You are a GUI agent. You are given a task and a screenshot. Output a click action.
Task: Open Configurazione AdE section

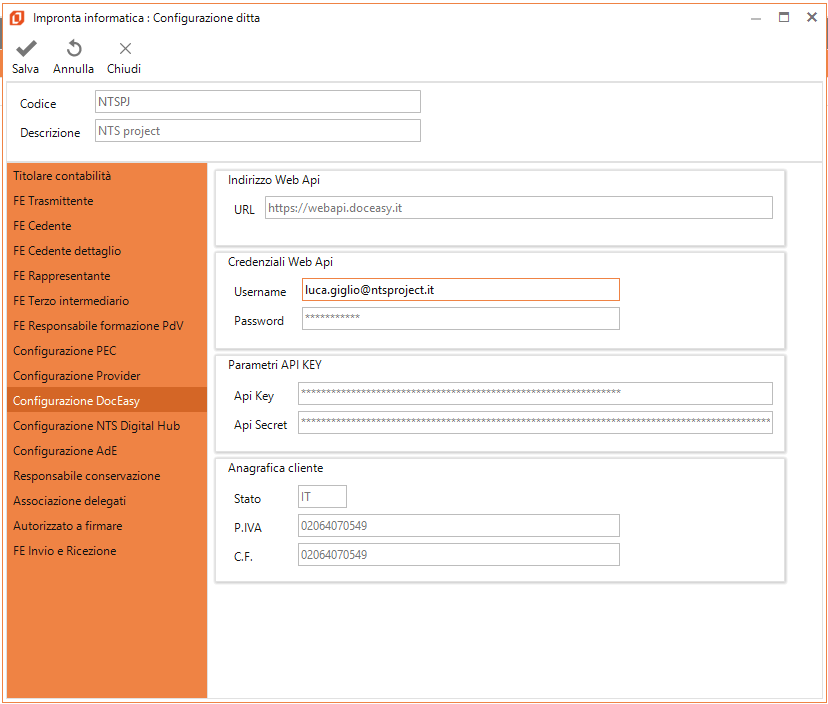coord(65,451)
